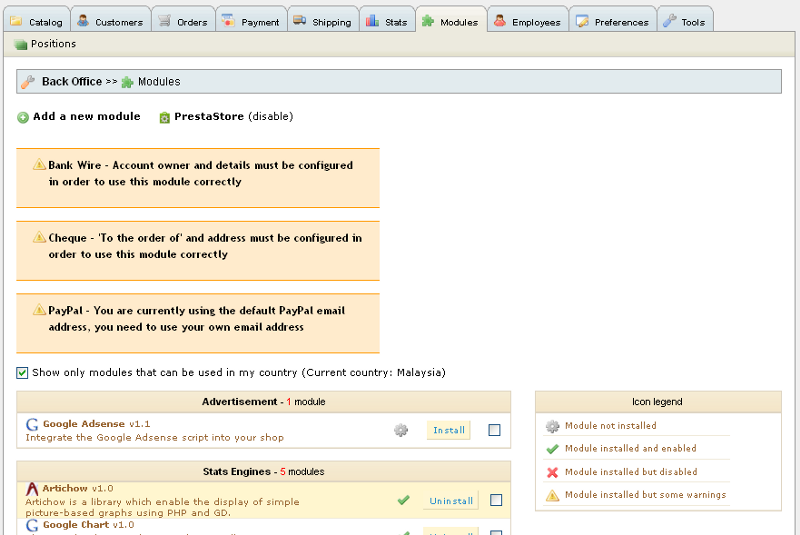This screenshot has width=800, height=535.
Task: Click Artichow green enabled checkmark
Action: pos(404,500)
